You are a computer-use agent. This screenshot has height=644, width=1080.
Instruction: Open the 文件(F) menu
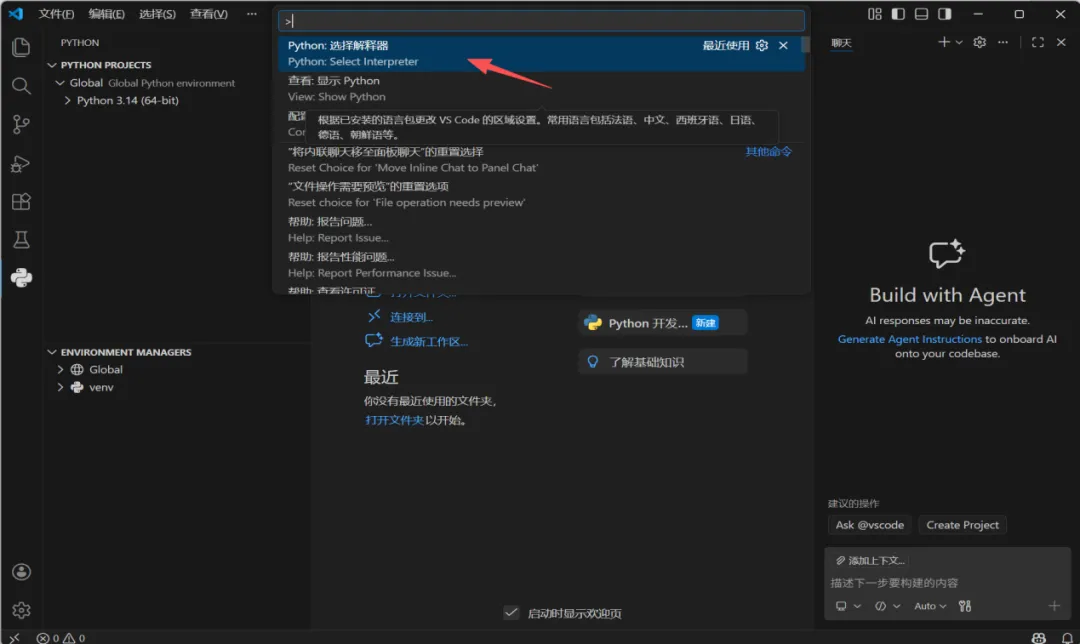pyautogui.click(x=56, y=14)
